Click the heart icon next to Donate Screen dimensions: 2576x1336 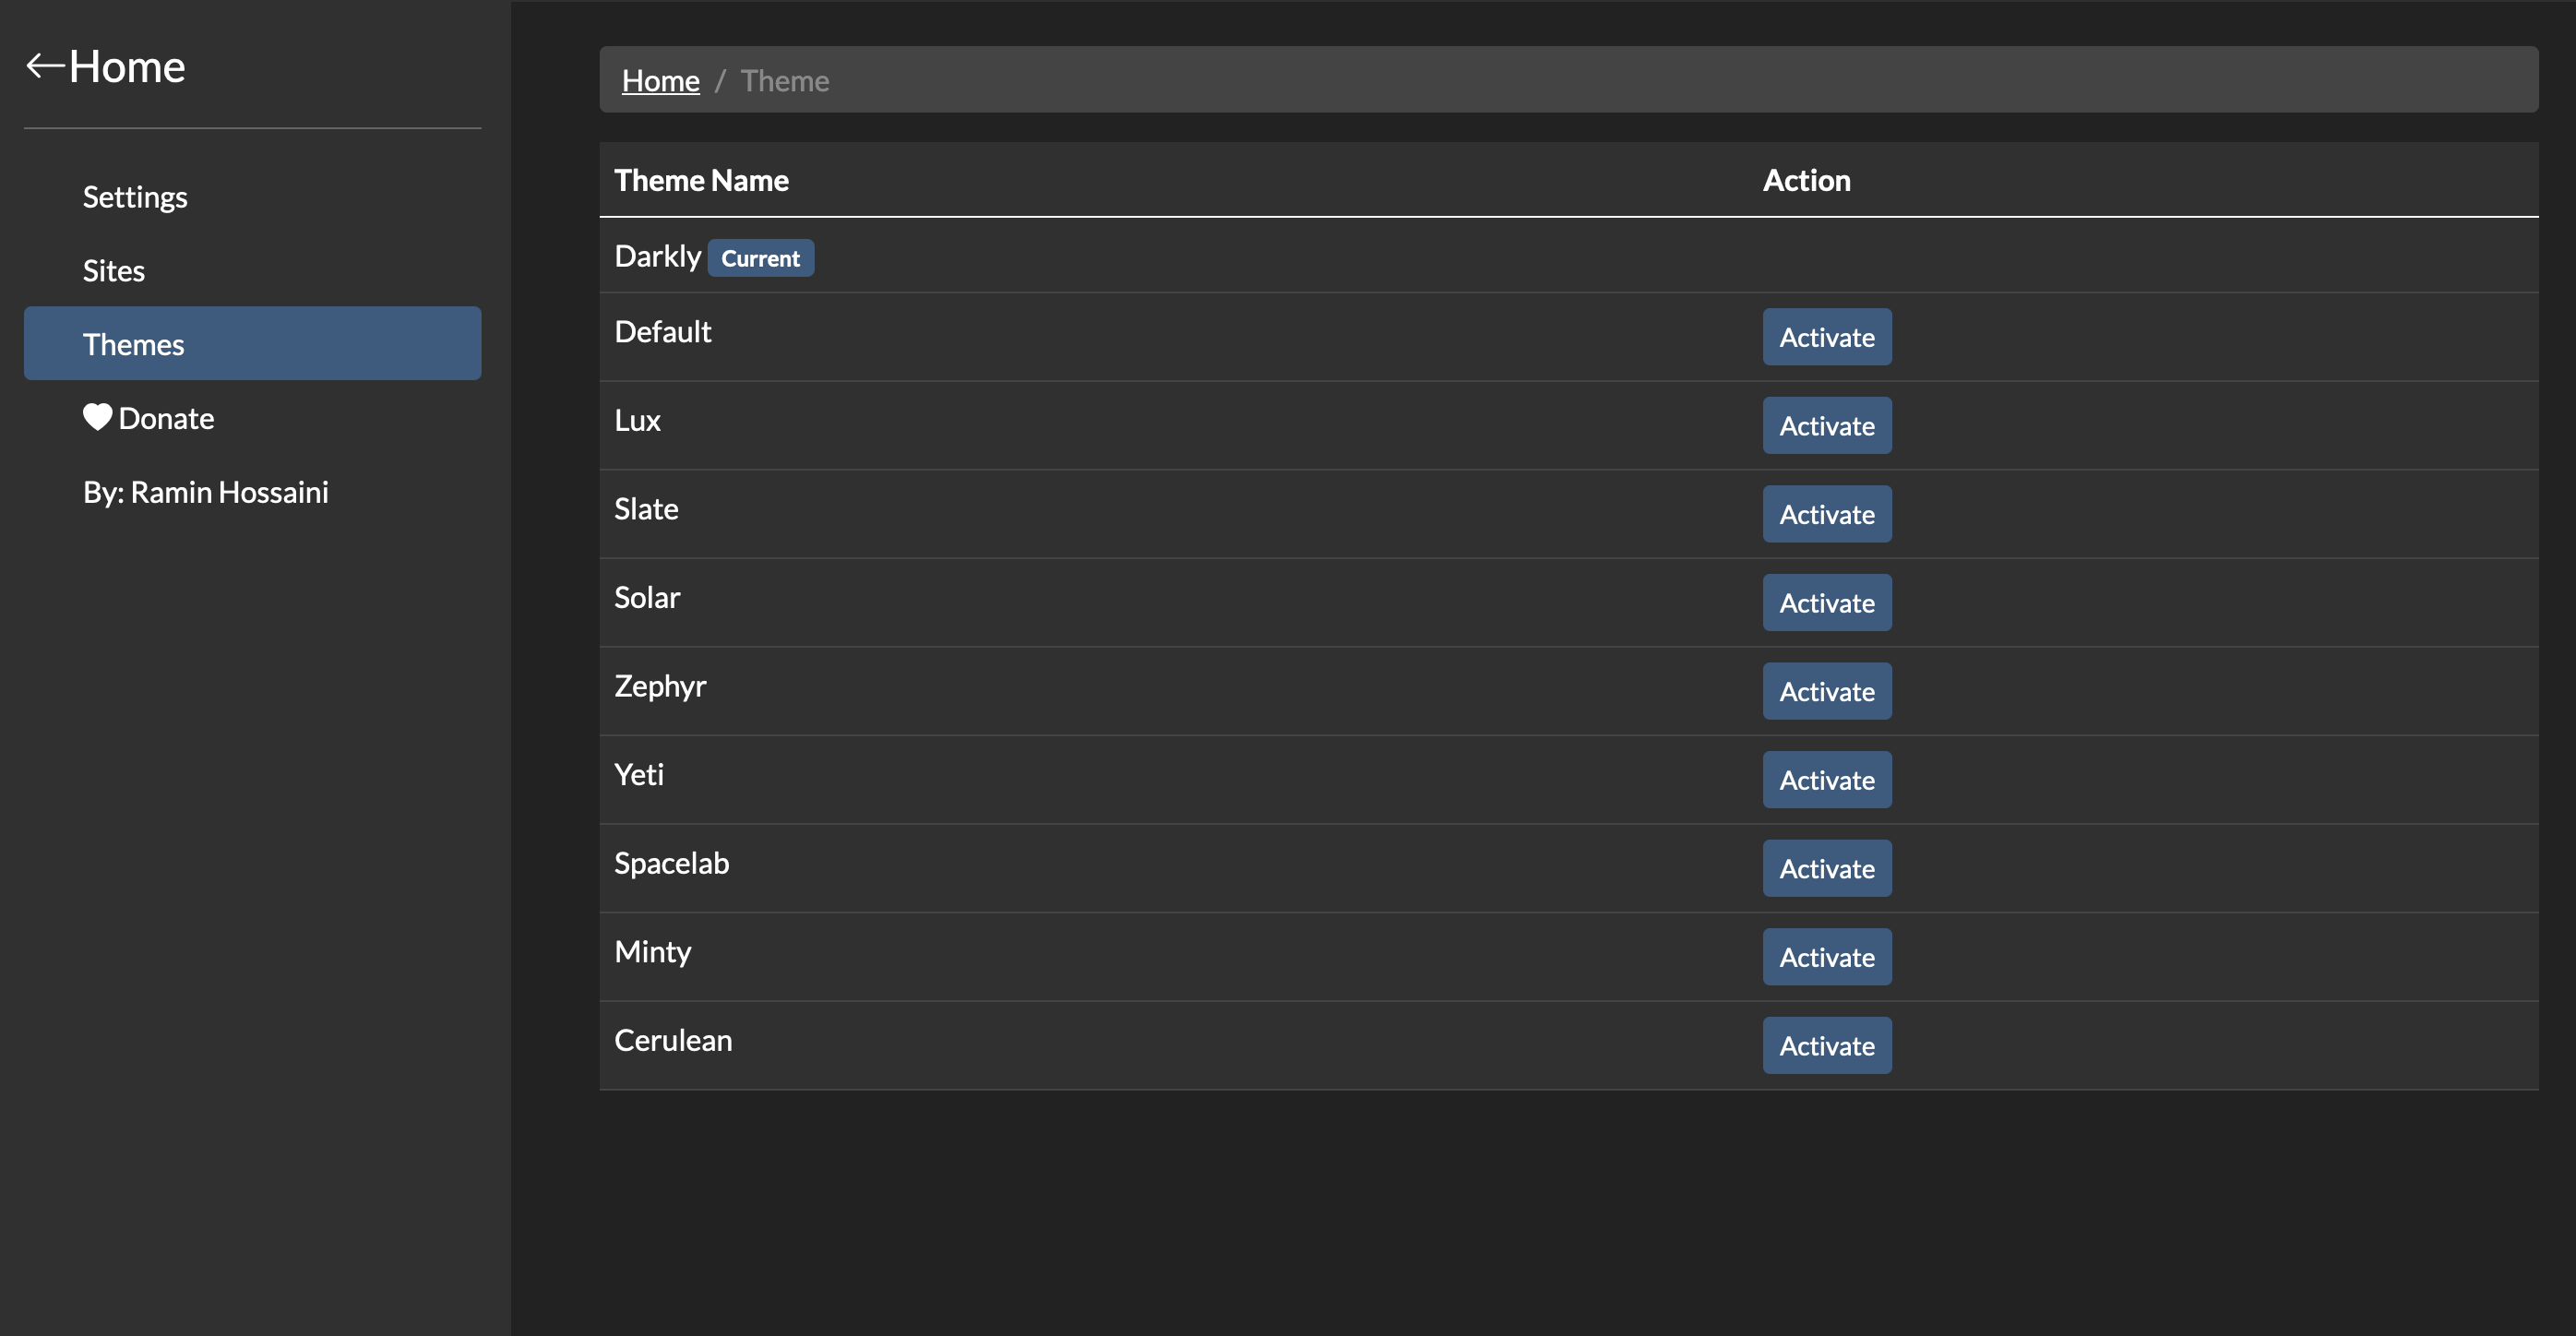pos(97,417)
